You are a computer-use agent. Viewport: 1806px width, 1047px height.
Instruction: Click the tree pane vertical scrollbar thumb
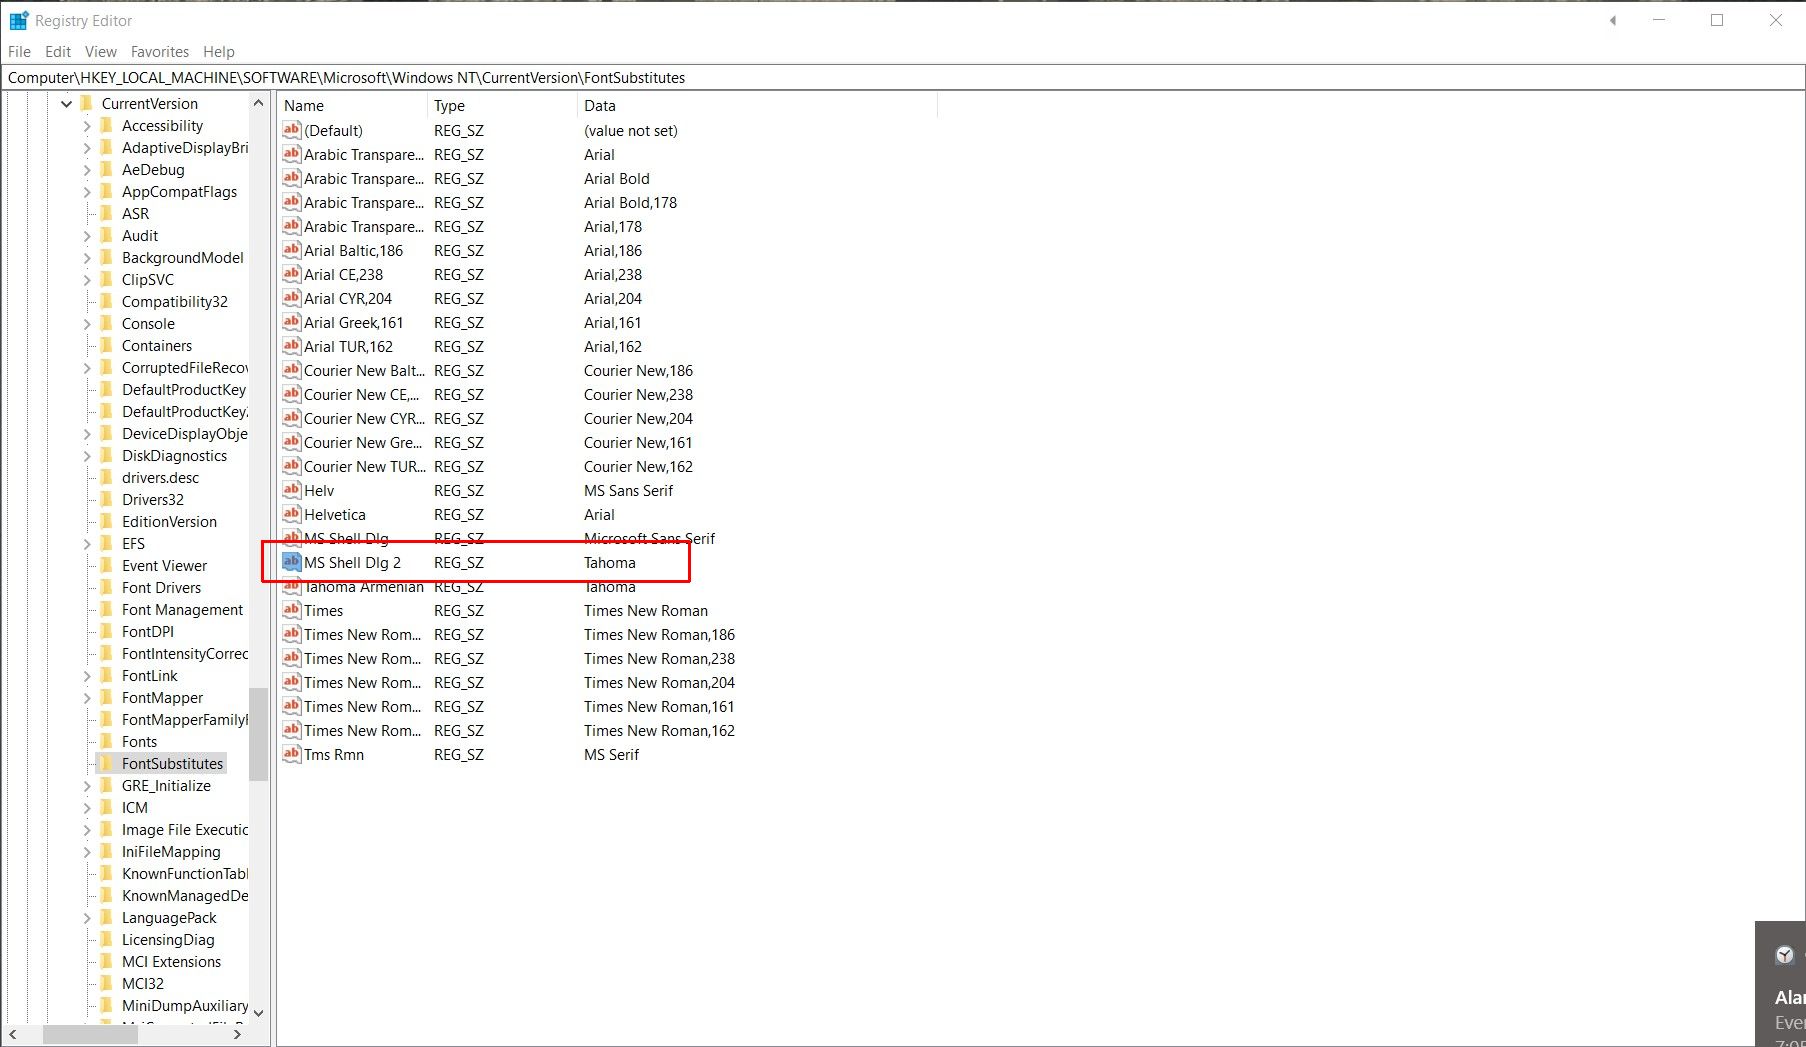(x=258, y=733)
